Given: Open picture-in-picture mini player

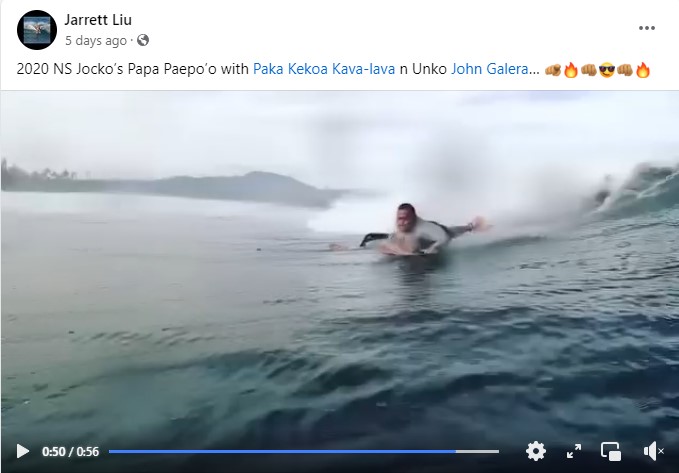Looking at the screenshot, I should pos(611,451).
